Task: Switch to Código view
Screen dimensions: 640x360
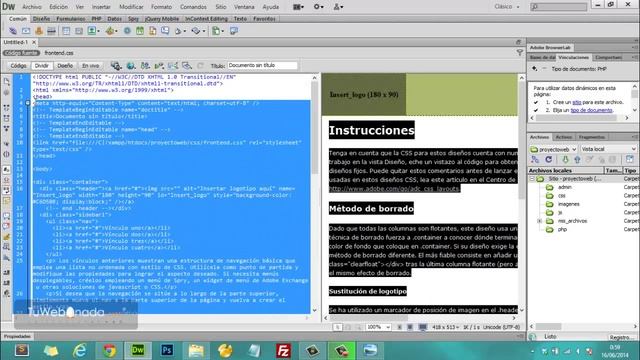Action: 18,65
